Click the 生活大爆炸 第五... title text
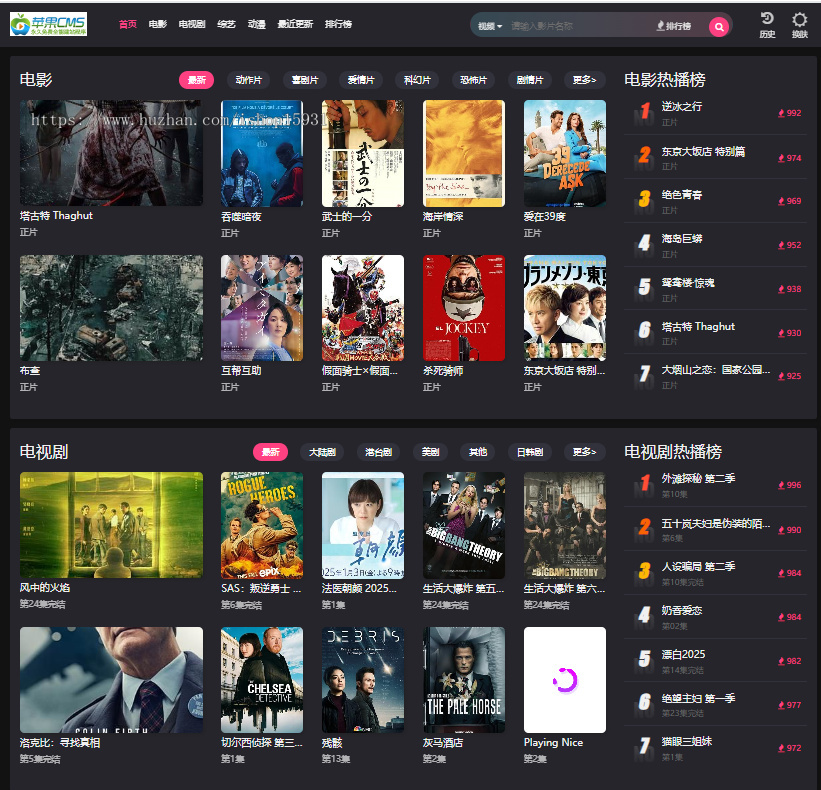Screen dimensions: 821x790 point(463,588)
